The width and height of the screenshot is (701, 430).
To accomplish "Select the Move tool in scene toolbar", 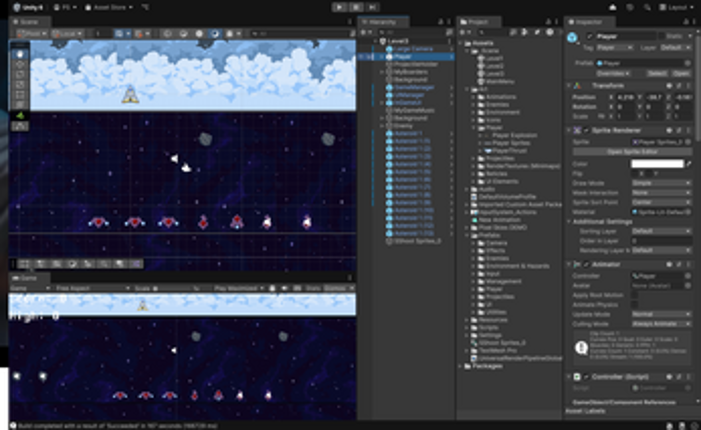I will 20,64.
